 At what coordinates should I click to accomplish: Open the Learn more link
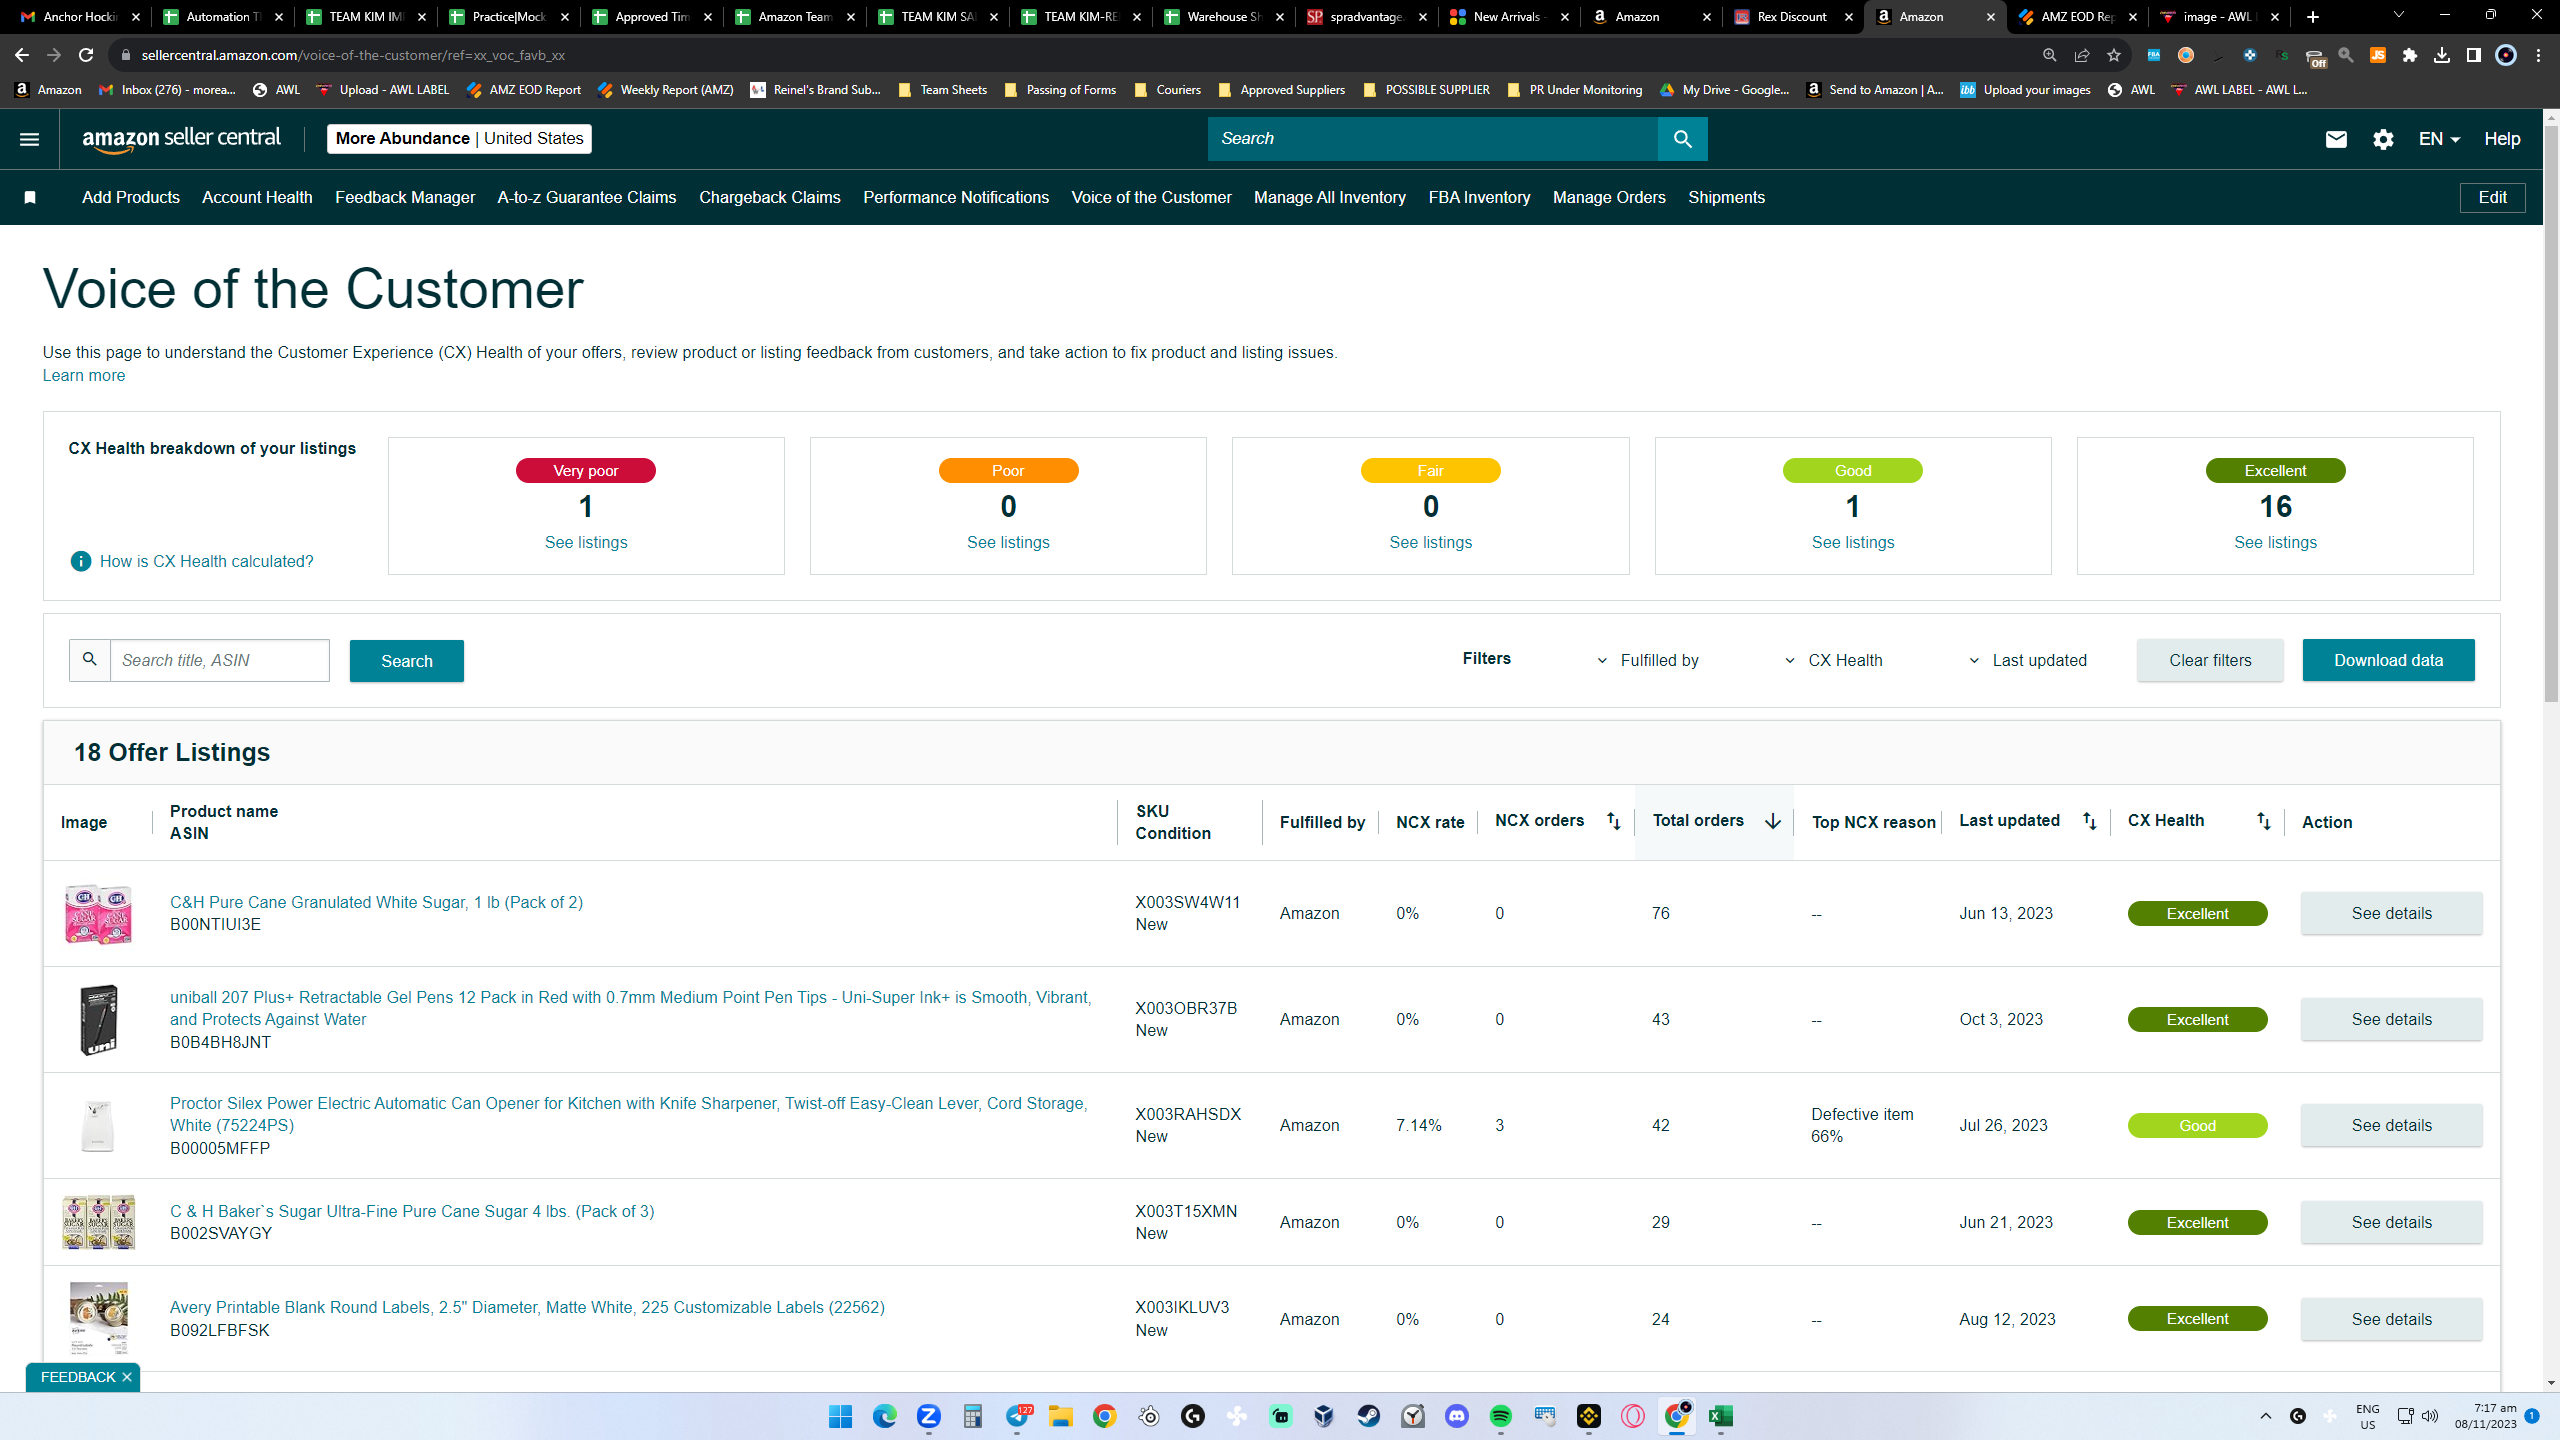point(84,376)
